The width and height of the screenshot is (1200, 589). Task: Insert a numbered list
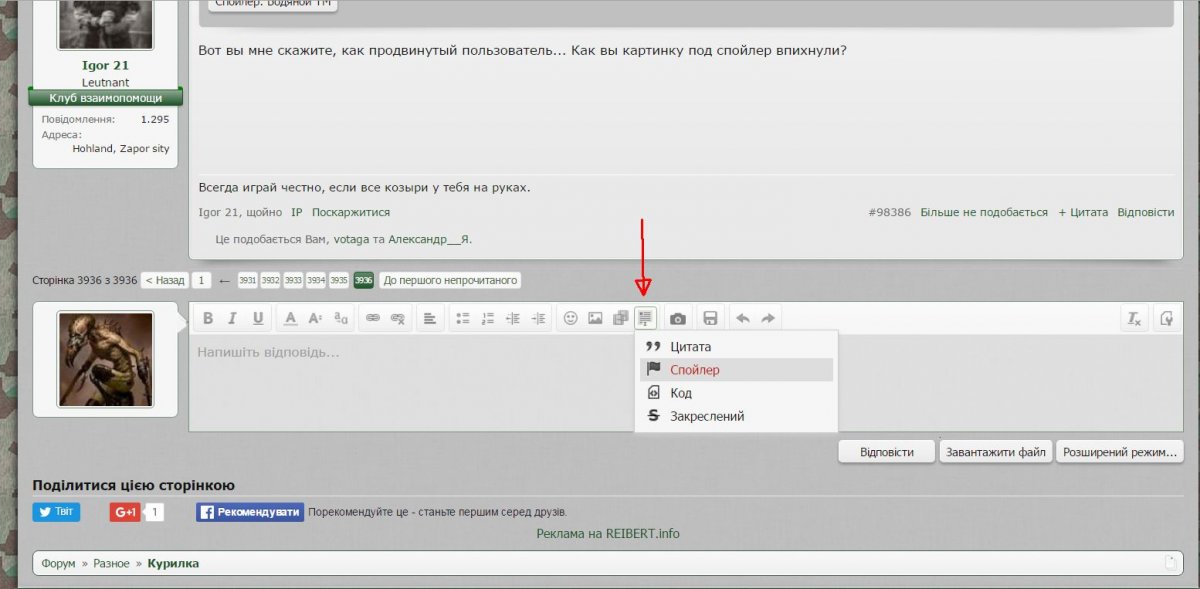tap(488, 318)
